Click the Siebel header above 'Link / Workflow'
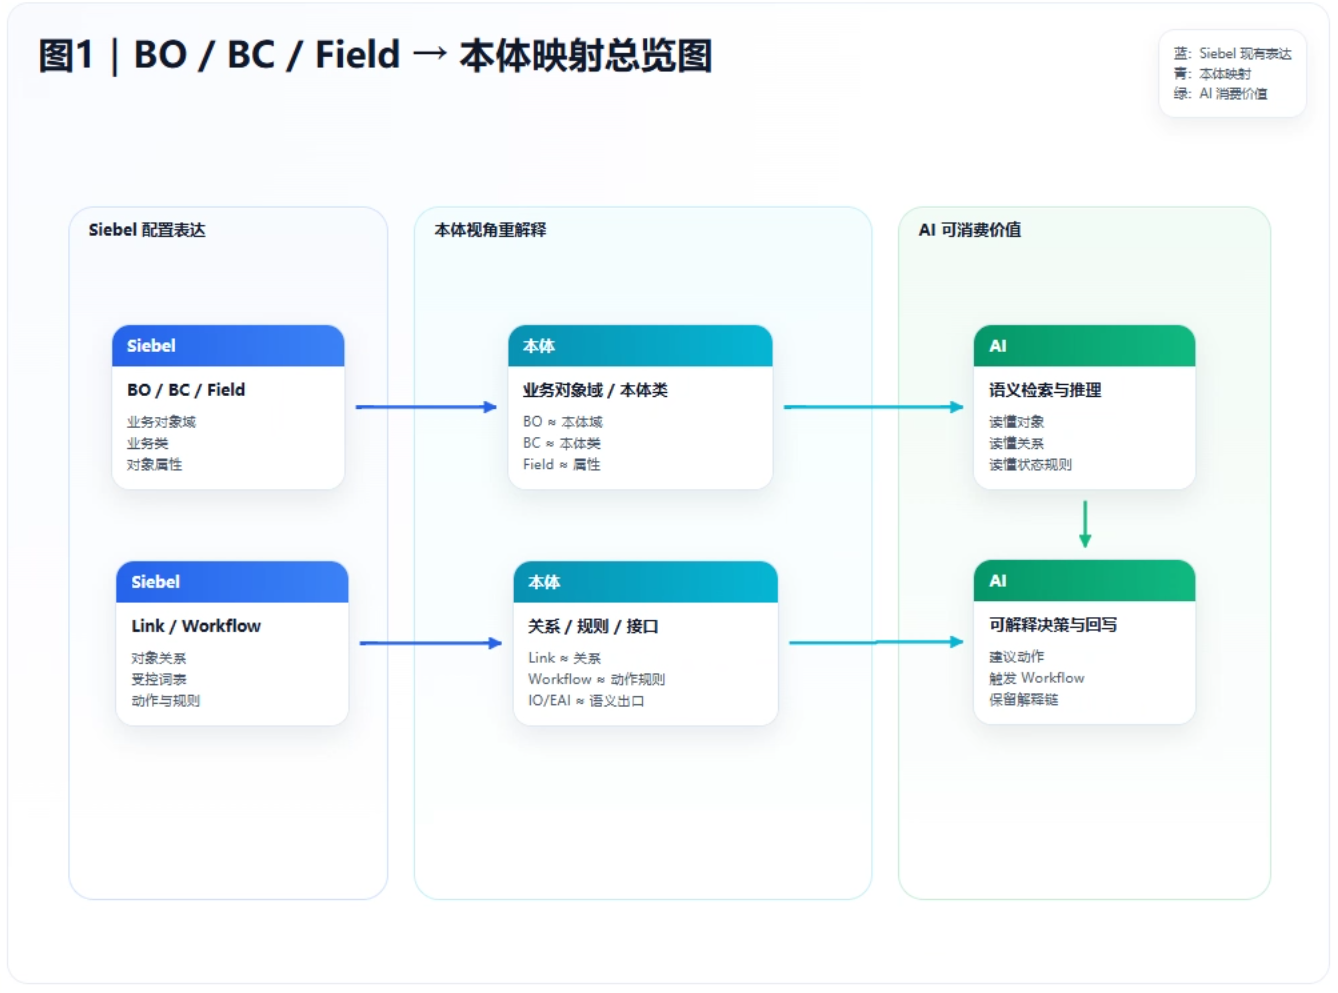 232,582
